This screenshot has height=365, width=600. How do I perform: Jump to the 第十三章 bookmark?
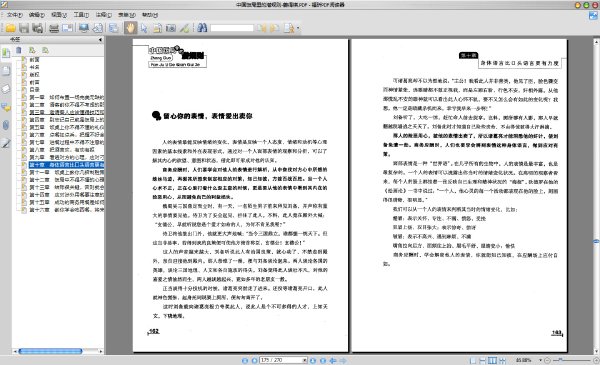(66, 187)
